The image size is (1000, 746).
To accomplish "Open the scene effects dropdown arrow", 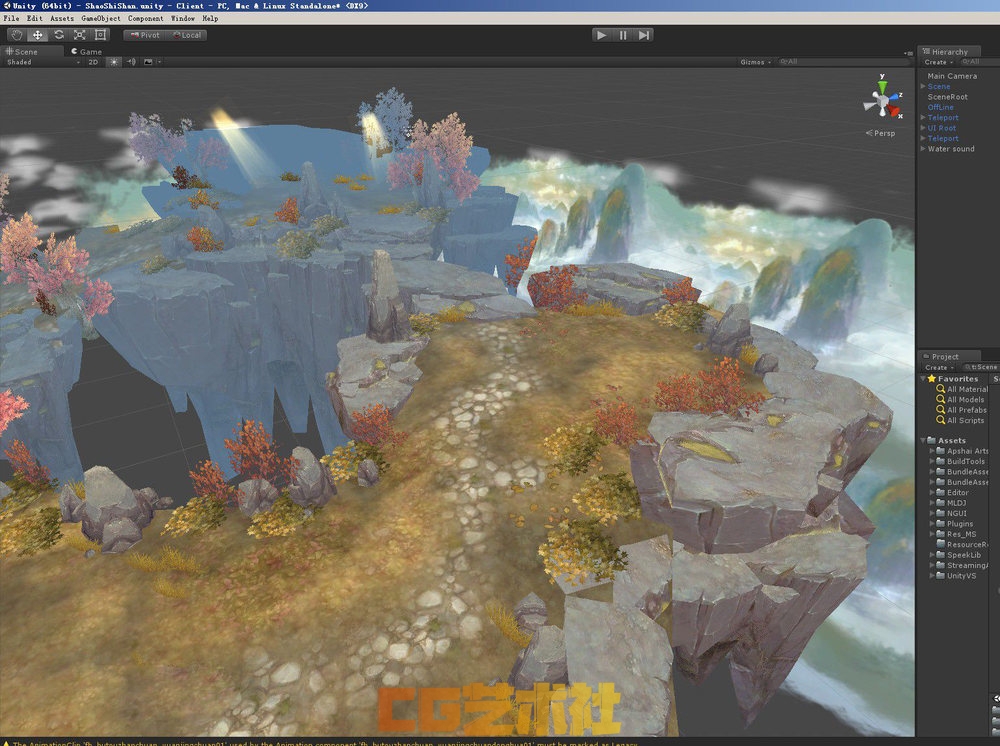I will [x=159, y=62].
